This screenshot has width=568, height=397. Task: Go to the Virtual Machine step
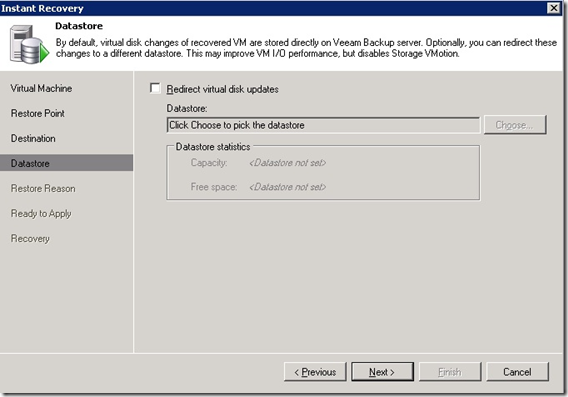[x=41, y=88]
